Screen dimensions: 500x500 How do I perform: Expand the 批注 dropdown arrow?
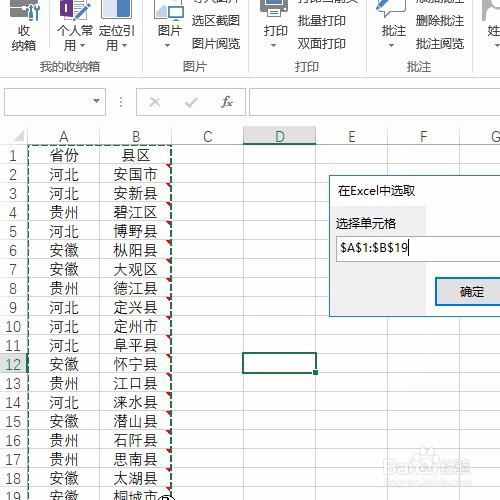pyautogui.click(x=391, y=45)
